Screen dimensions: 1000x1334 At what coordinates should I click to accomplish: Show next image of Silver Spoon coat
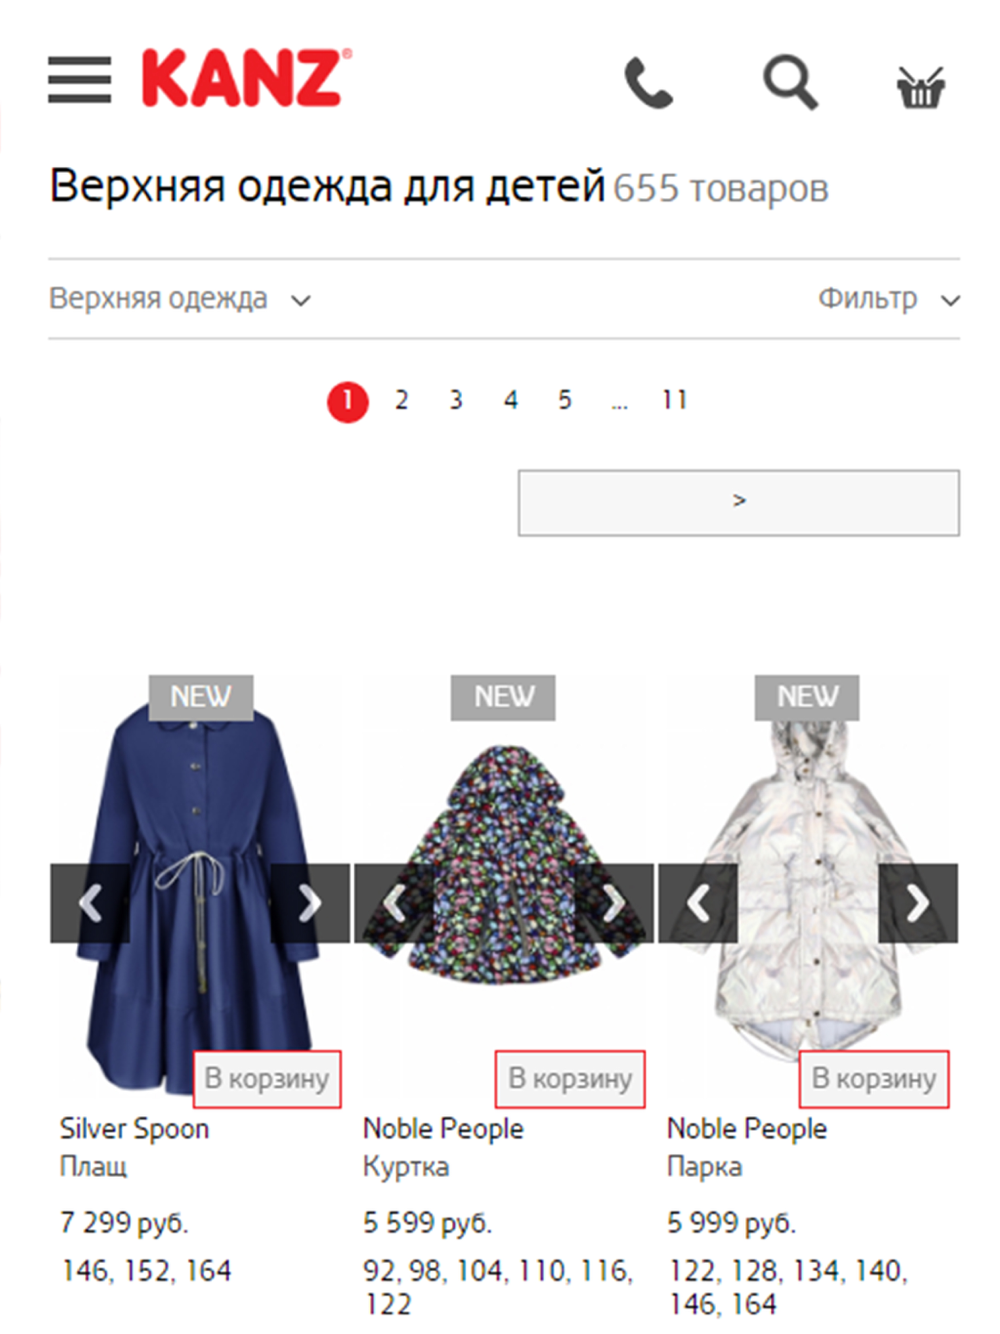(310, 903)
